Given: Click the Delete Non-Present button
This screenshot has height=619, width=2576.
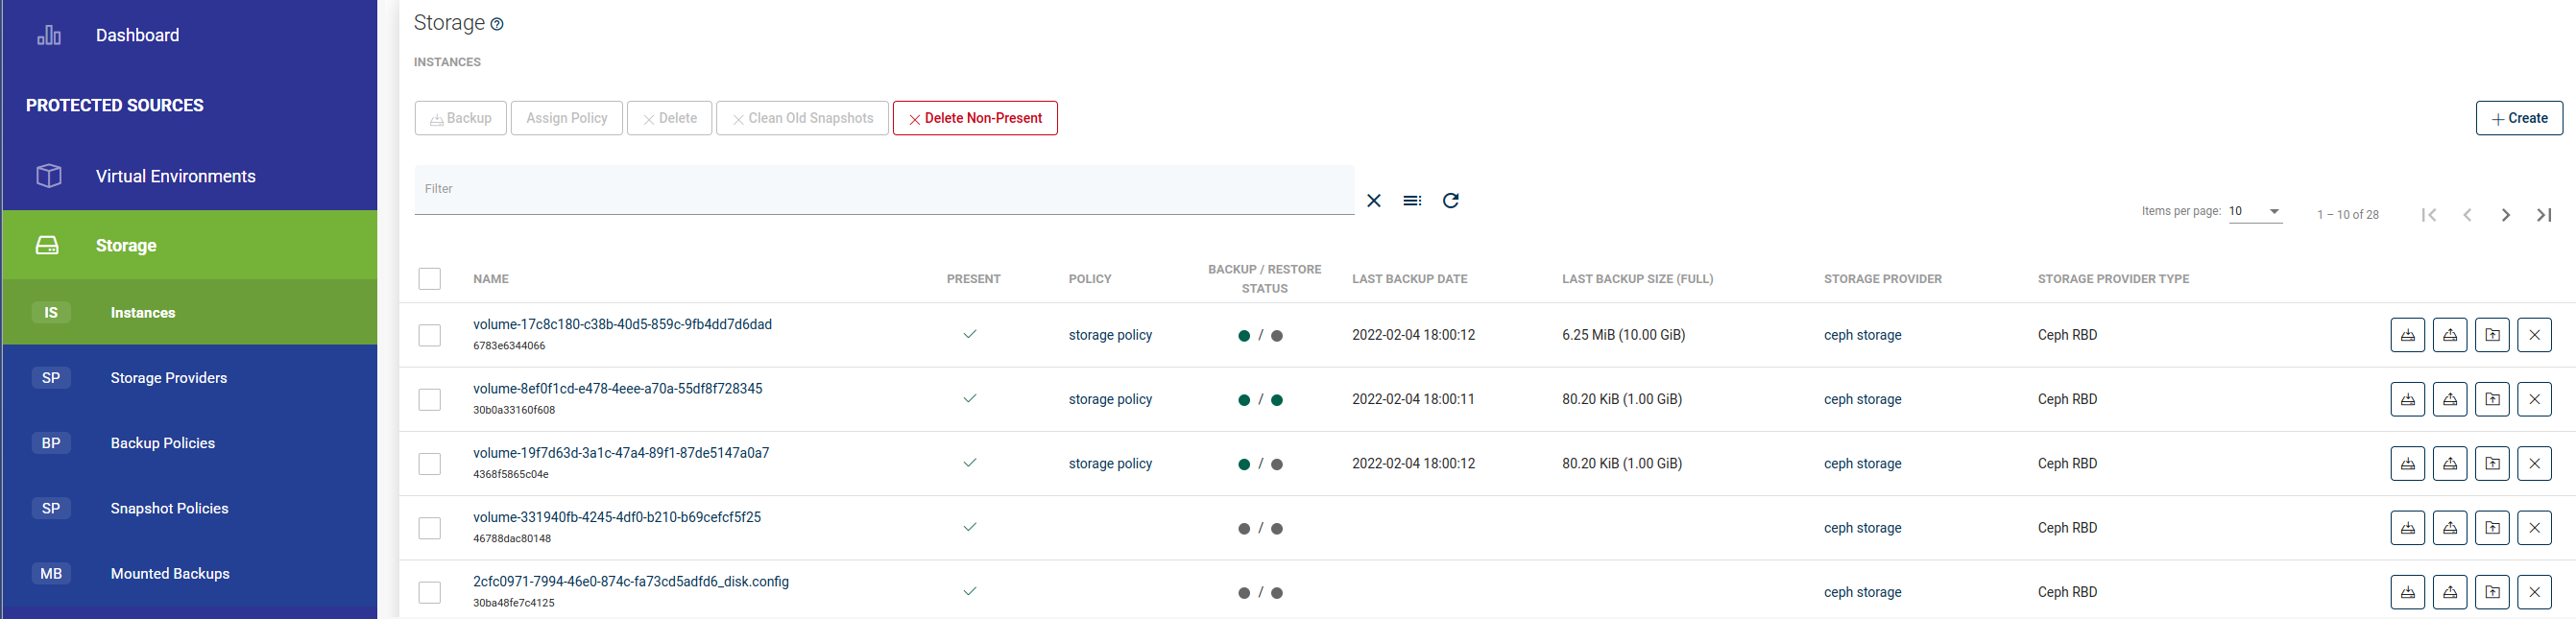Looking at the screenshot, I should 974,118.
